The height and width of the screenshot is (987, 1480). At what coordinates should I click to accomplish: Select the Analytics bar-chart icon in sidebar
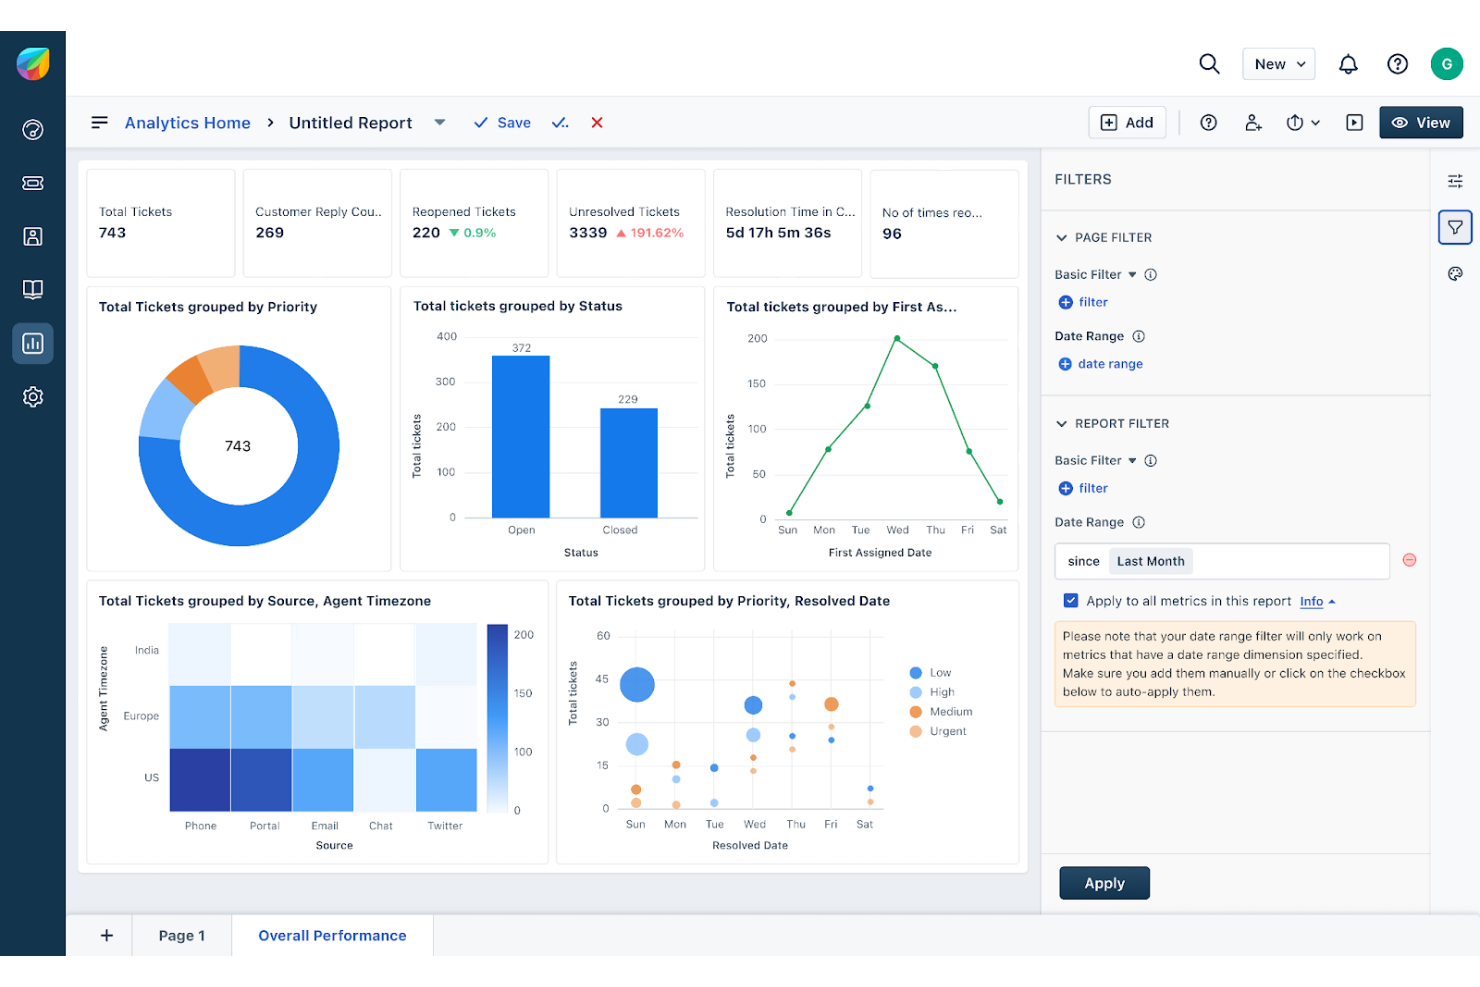(x=33, y=343)
